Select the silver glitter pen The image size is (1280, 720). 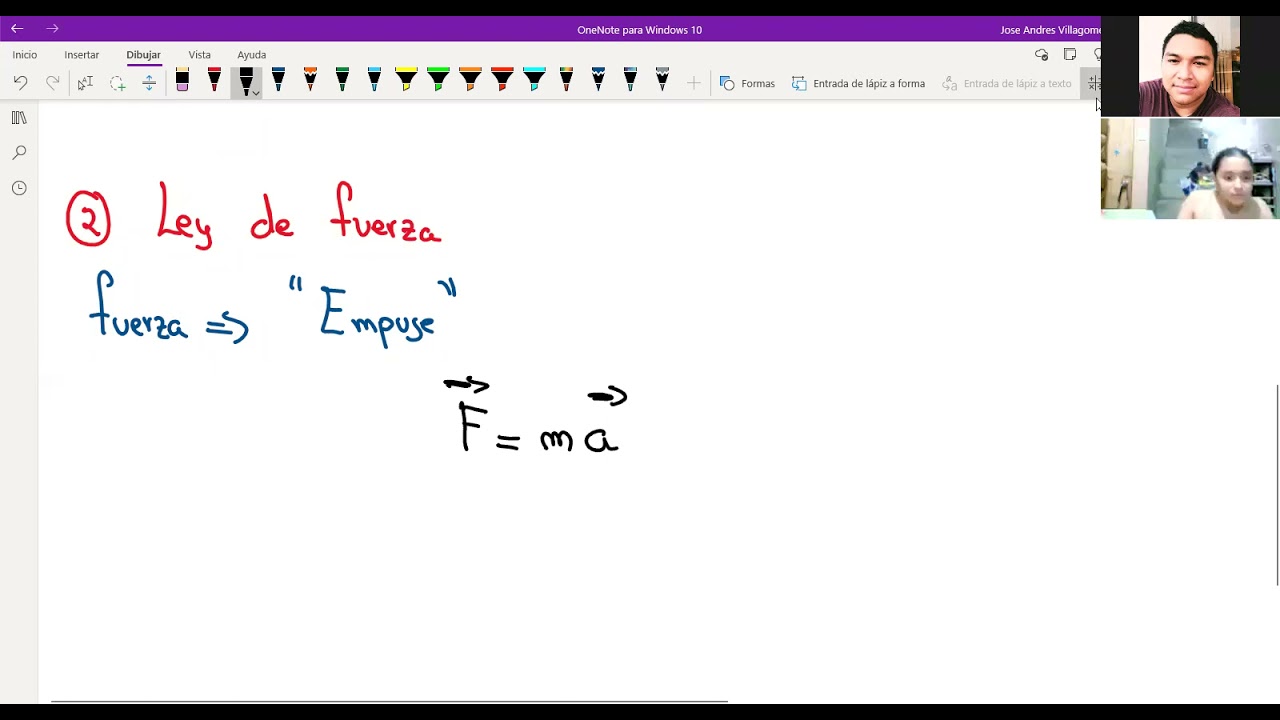pos(662,81)
